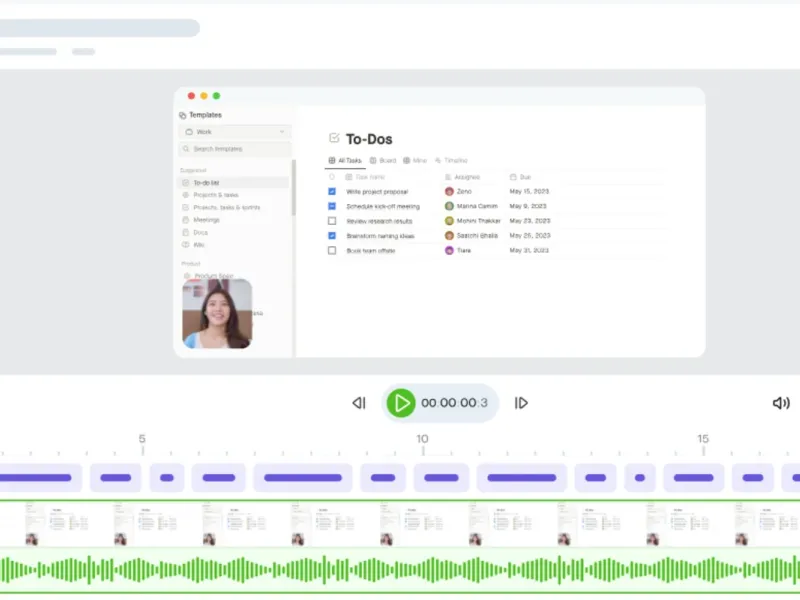Click Tiara's avatar icon
The image size is (800, 600).
449,251
